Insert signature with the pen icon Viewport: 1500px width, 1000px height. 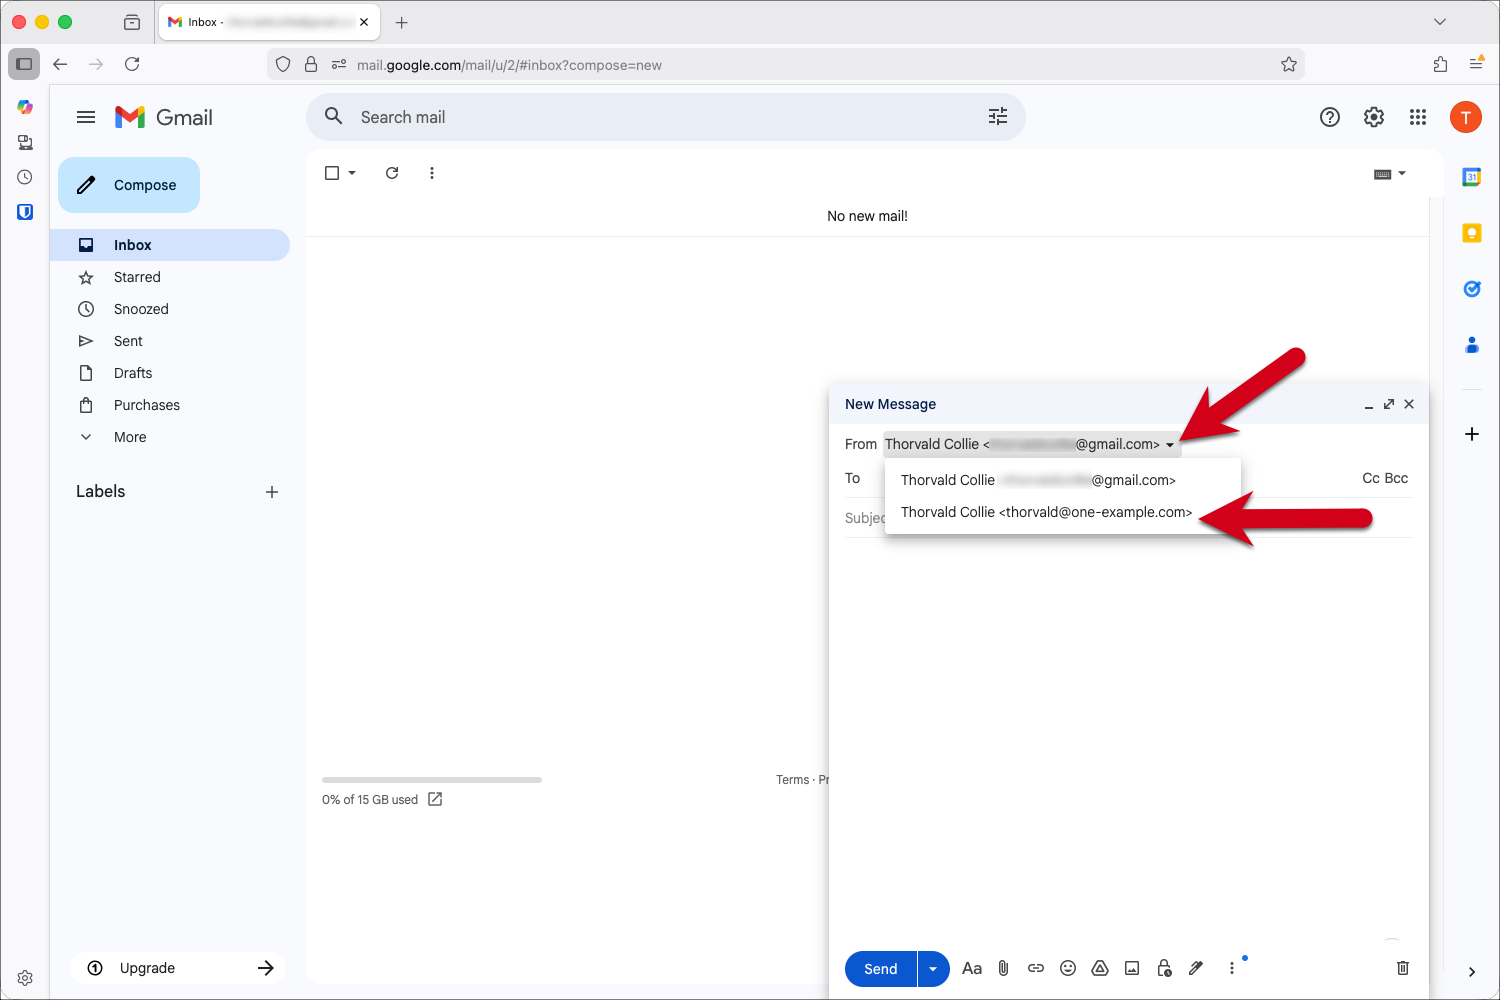pyautogui.click(x=1196, y=968)
